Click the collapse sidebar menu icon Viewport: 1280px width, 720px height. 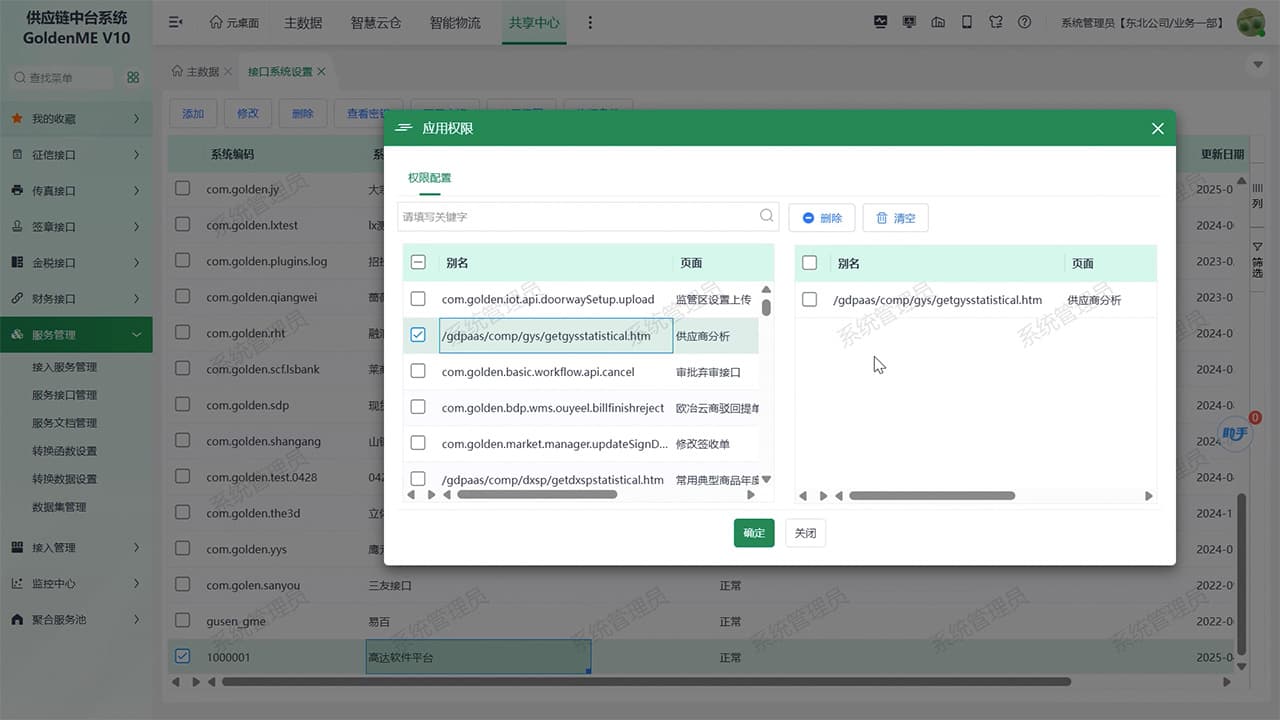click(175, 22)
